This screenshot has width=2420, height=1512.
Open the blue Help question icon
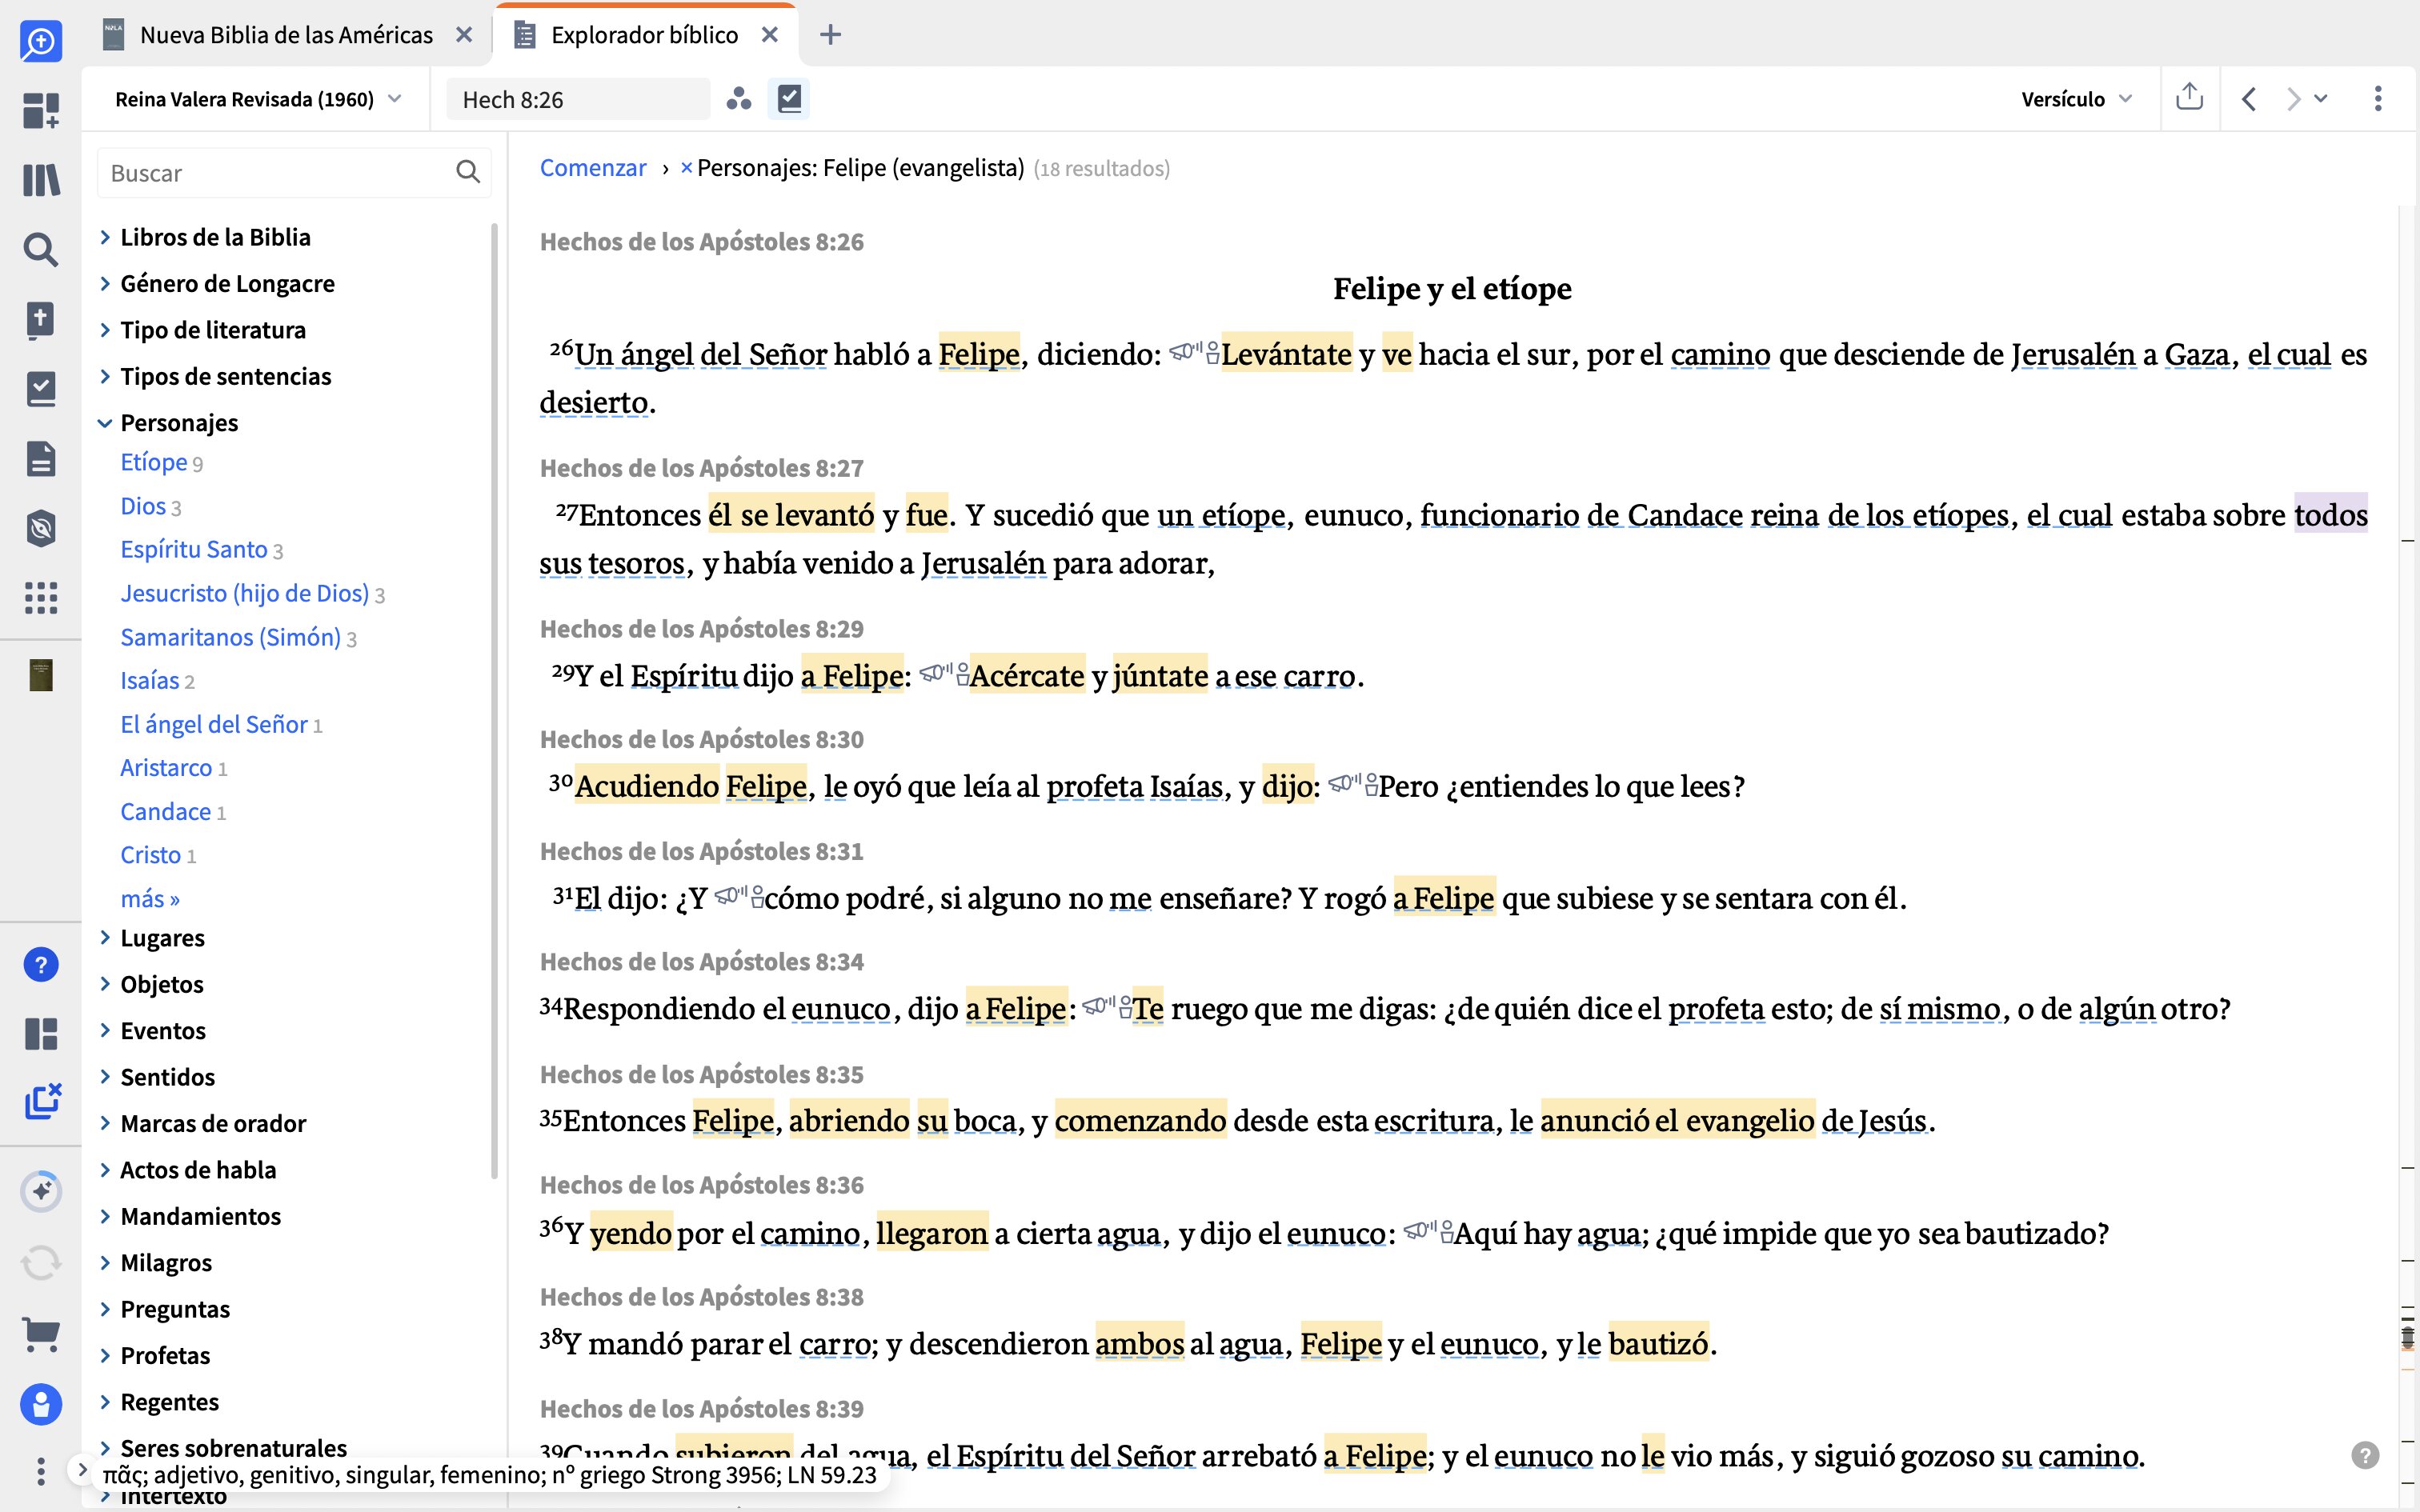coord(41,965)
